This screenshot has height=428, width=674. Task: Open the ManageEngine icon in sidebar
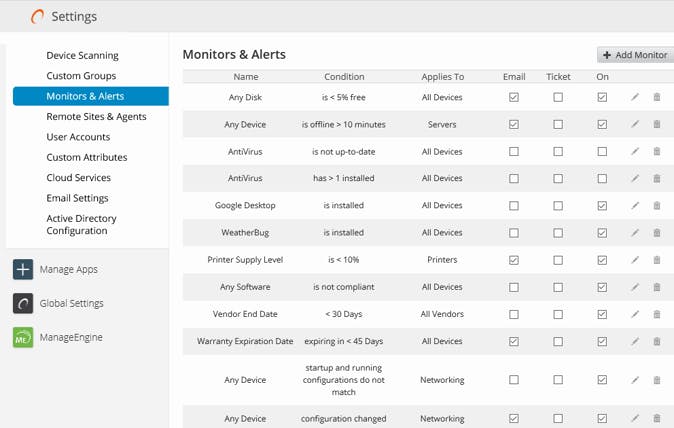(x=23, y=338)
